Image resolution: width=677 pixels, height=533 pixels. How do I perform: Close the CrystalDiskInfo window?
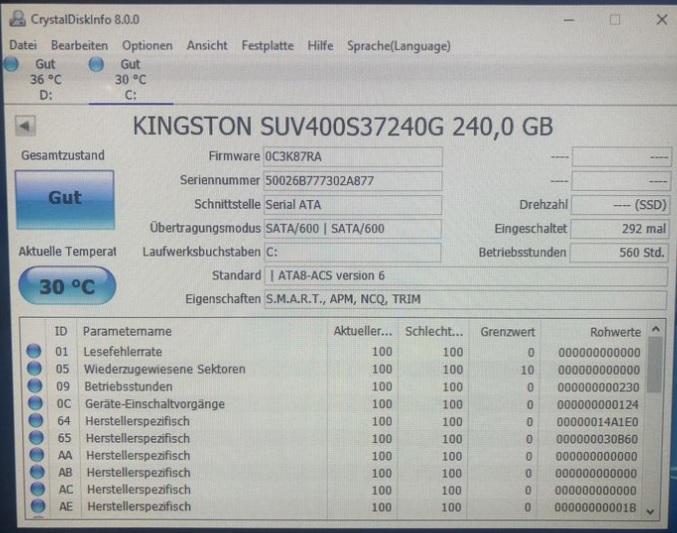pos(661,19)
